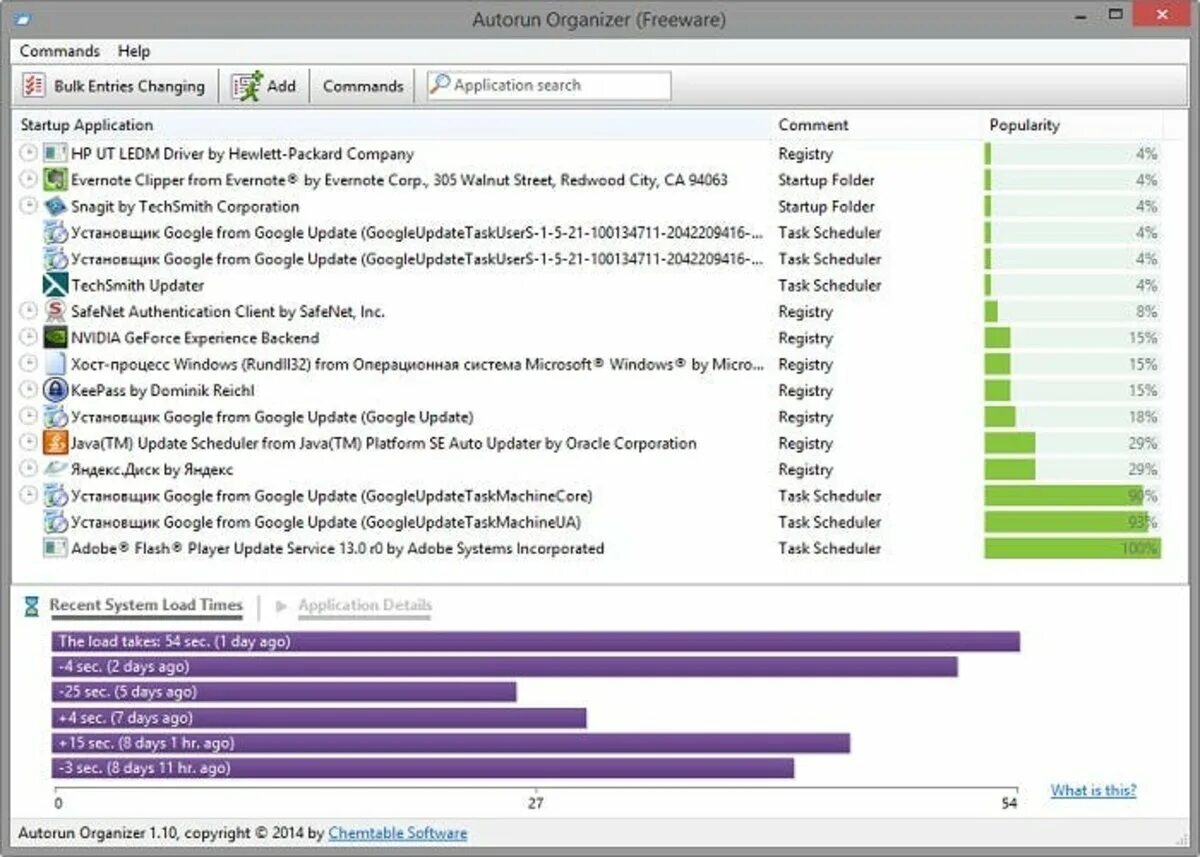Click the 'Startup Folder' comment in the Snagit row
1200x857 pixels.
[826, 206]
